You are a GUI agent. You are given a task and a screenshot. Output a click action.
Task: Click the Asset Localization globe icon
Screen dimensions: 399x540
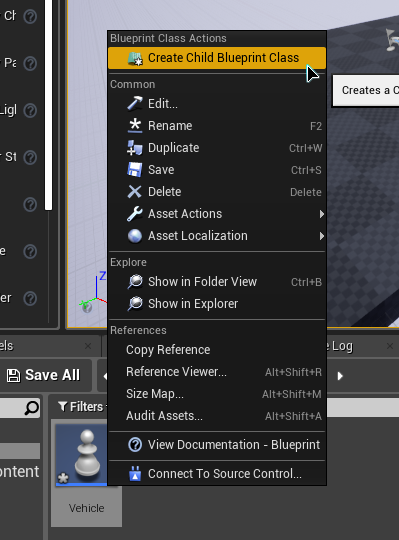[x=135, y=236]
